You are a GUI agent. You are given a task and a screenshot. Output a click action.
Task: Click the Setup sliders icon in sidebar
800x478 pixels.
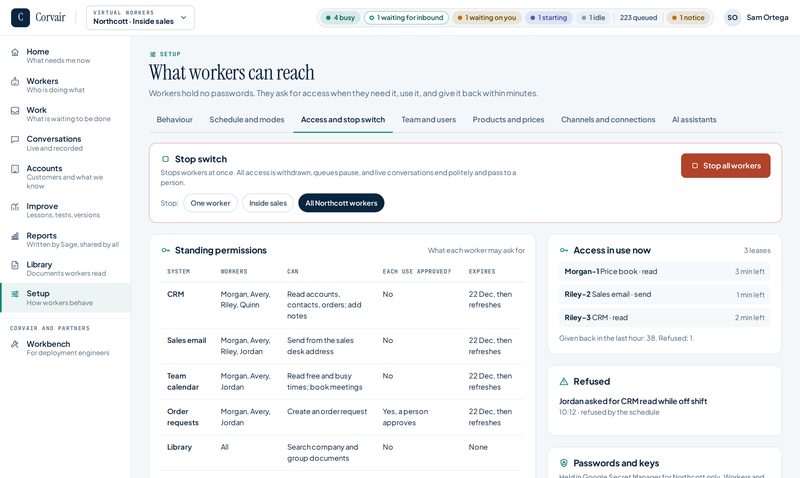(x=15, y=294)
